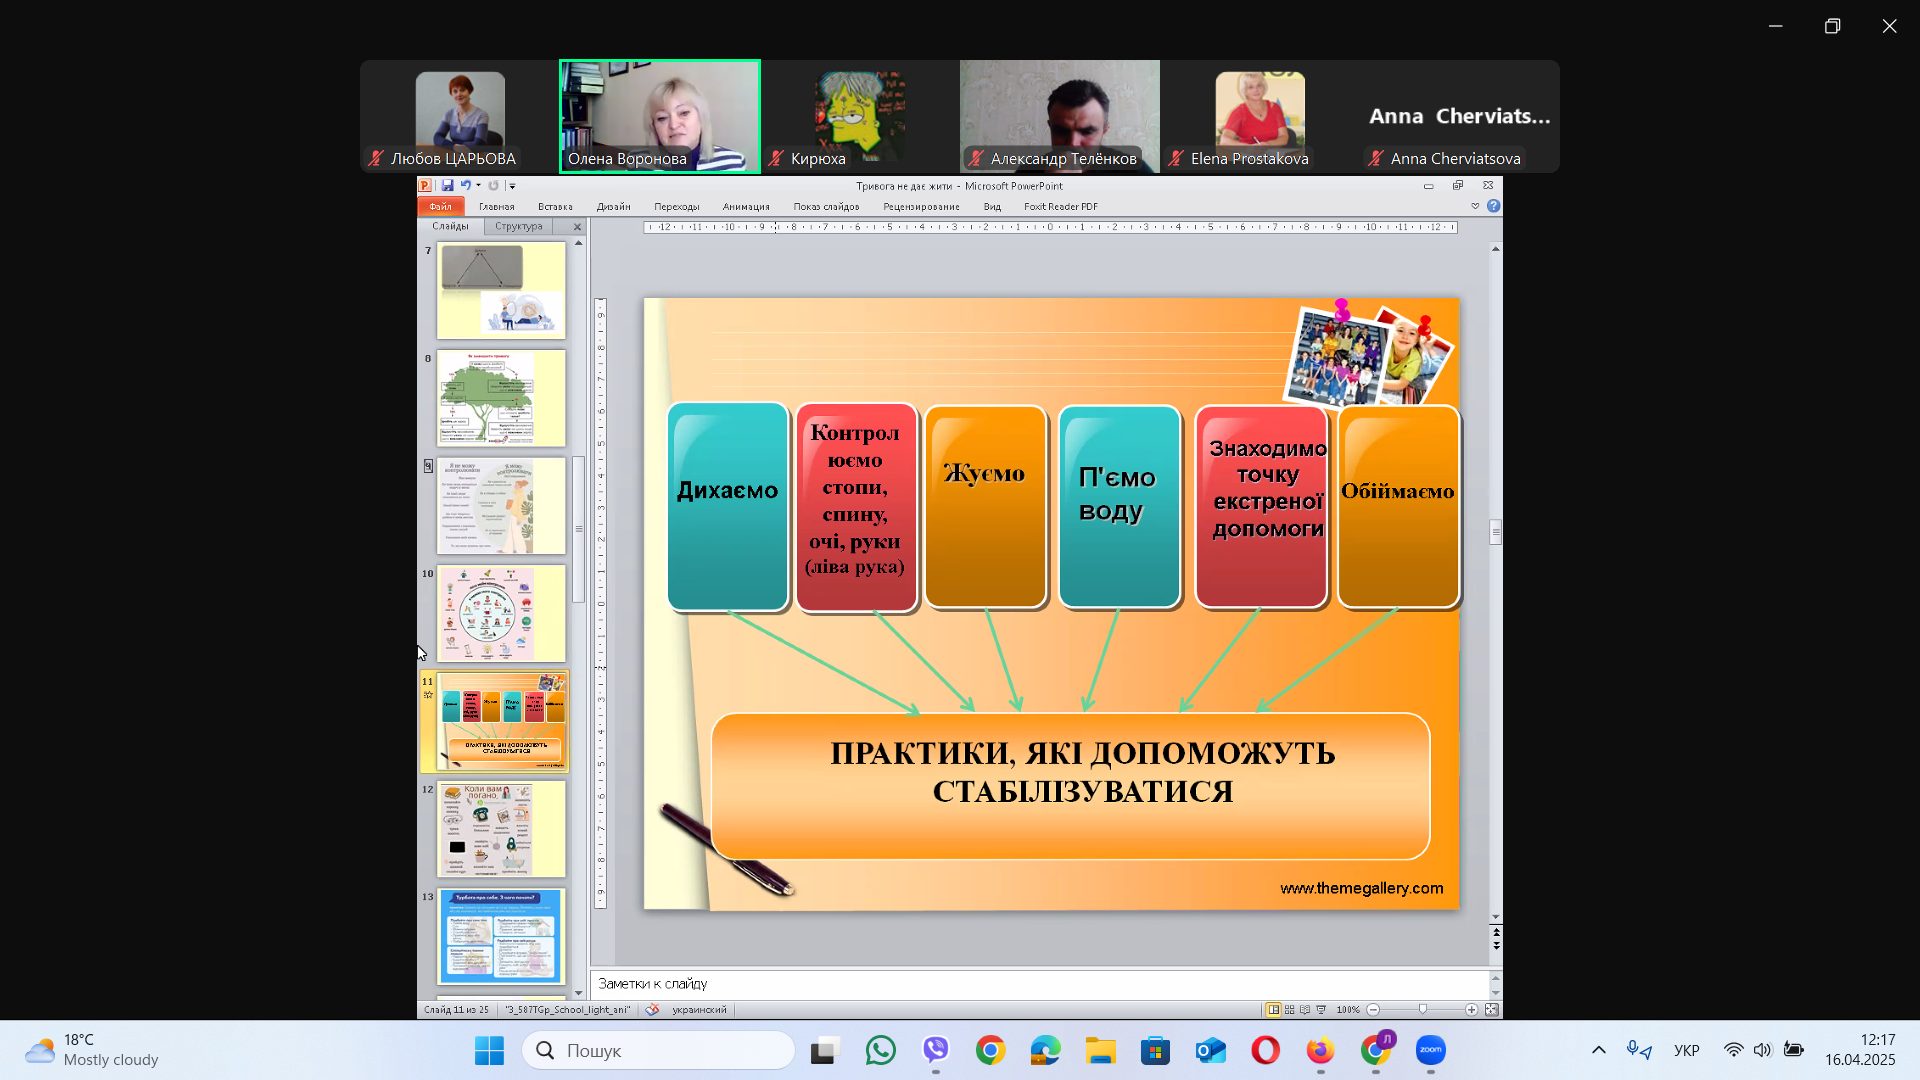Switch to the Структура pane tab

point(518,227)
